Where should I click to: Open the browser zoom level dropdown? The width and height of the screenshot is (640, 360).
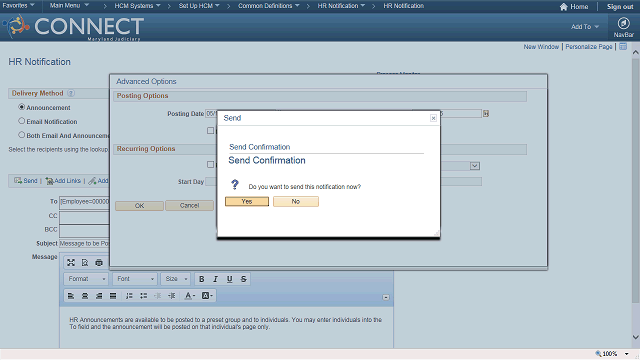626,354
